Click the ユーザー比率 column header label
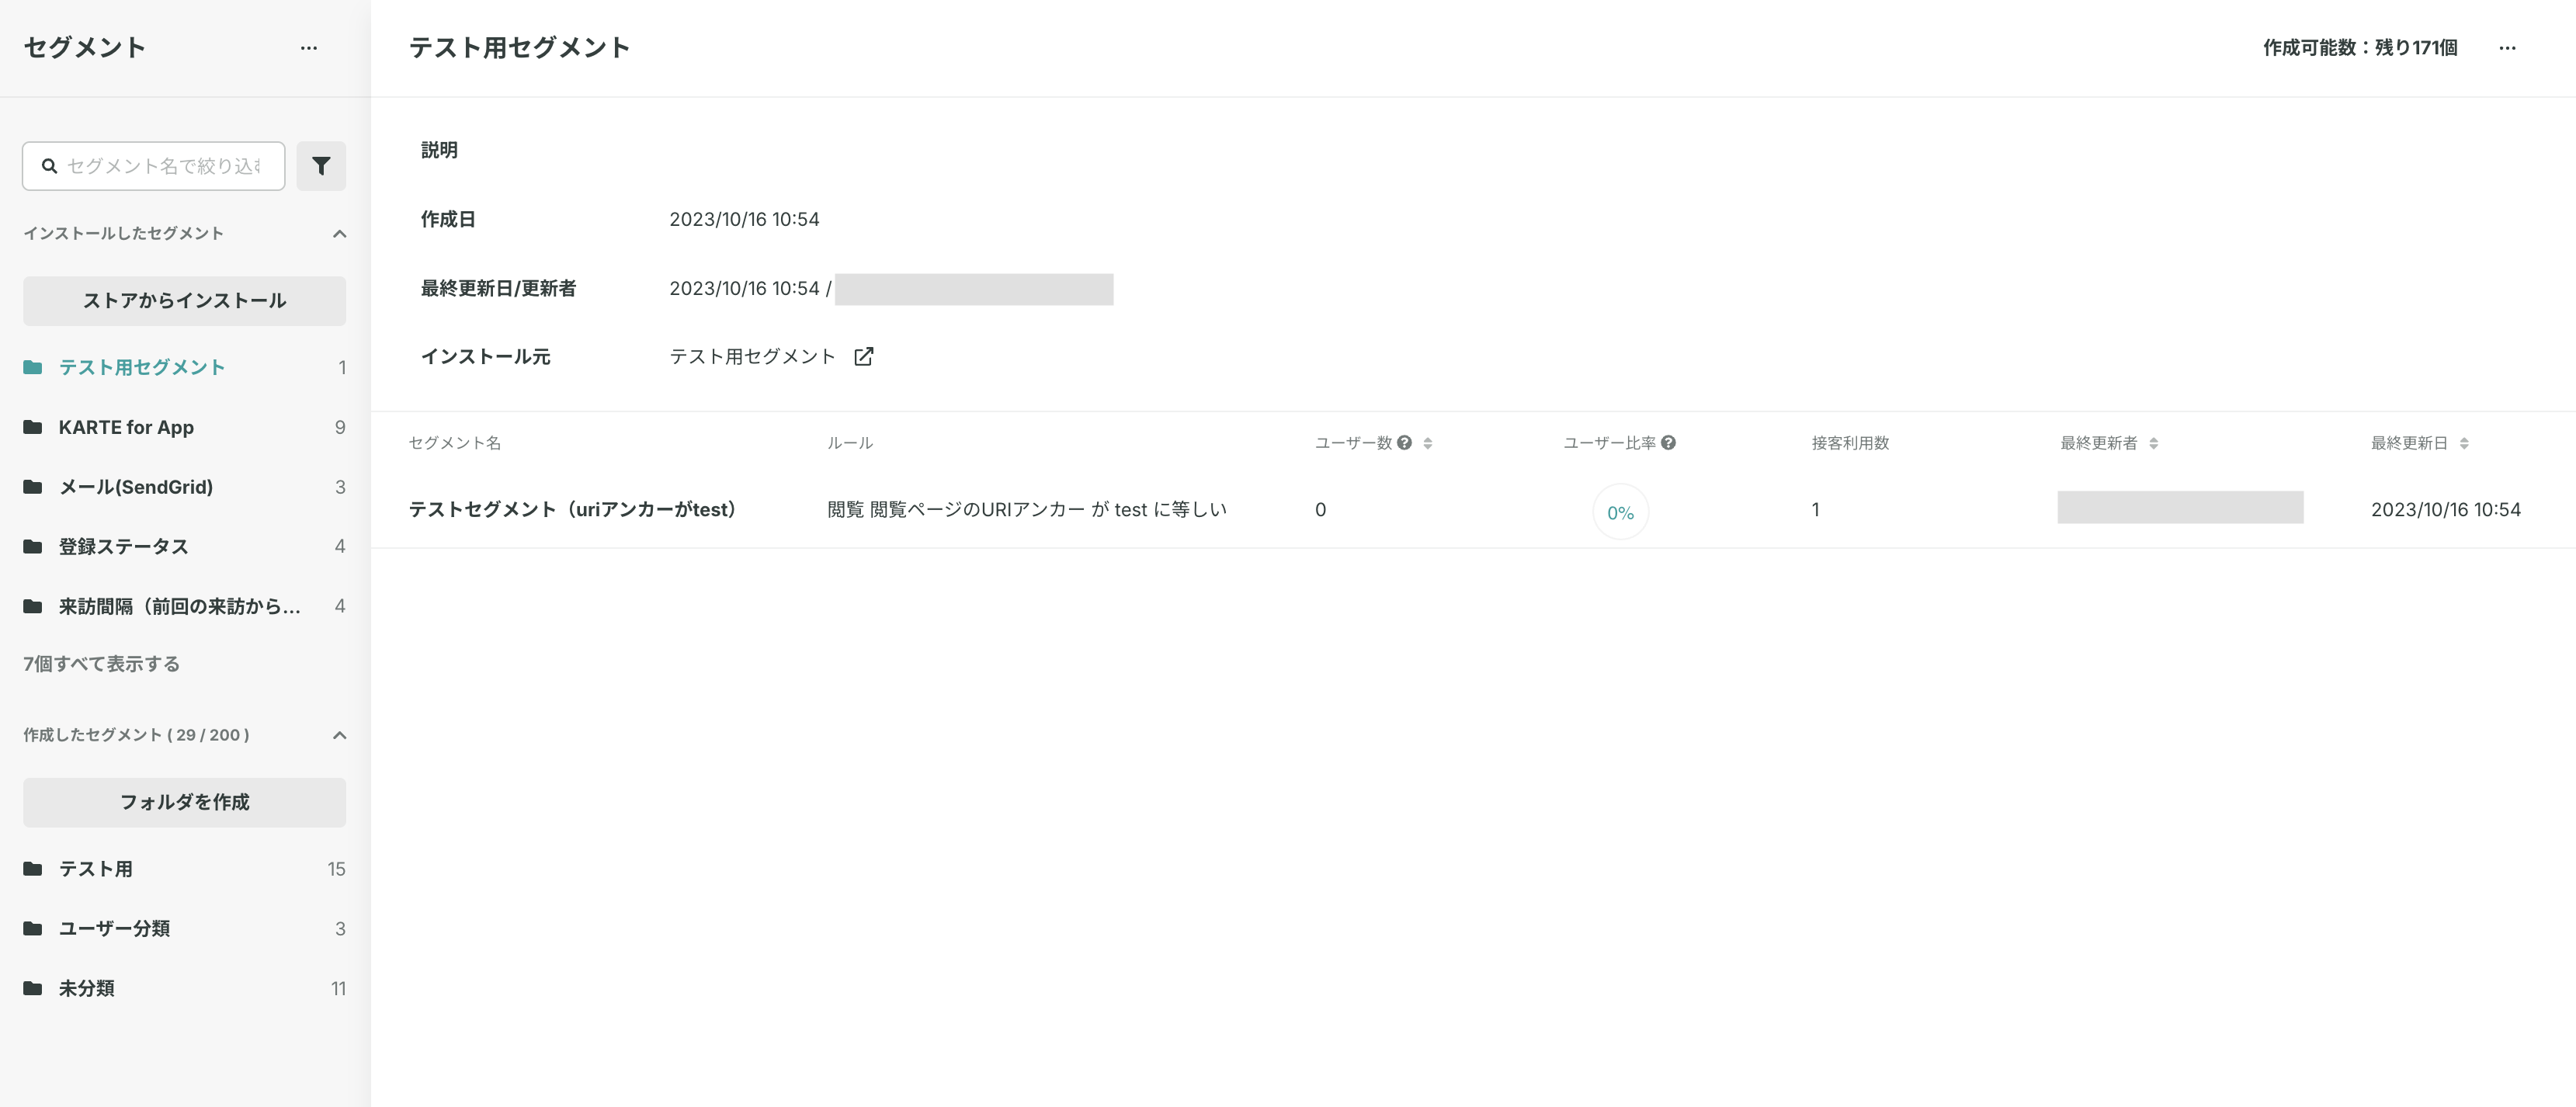Viewport: 2576px width, 1107px height. pos(1609,443)
